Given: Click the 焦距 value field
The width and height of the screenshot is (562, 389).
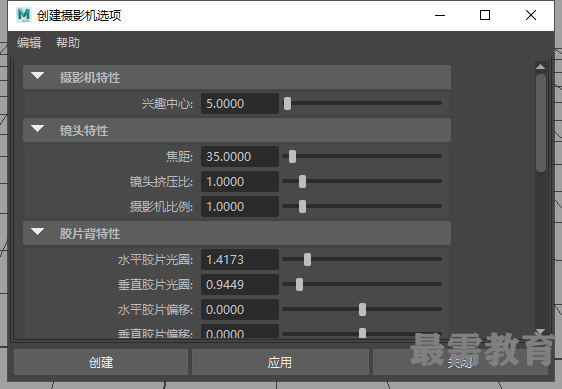Looking at the screenshot, I should pyautogui.click(x=240, y=157).
